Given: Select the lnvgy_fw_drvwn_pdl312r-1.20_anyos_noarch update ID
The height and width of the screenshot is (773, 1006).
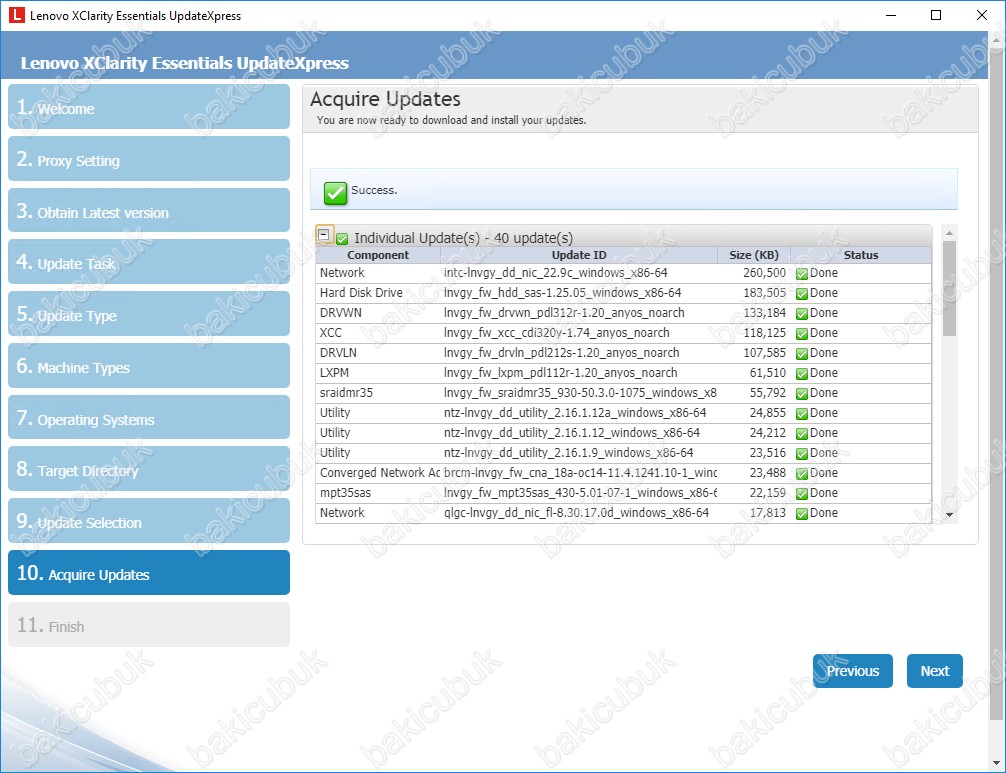Looking at the screenshot, I should (x=564, y=313).
